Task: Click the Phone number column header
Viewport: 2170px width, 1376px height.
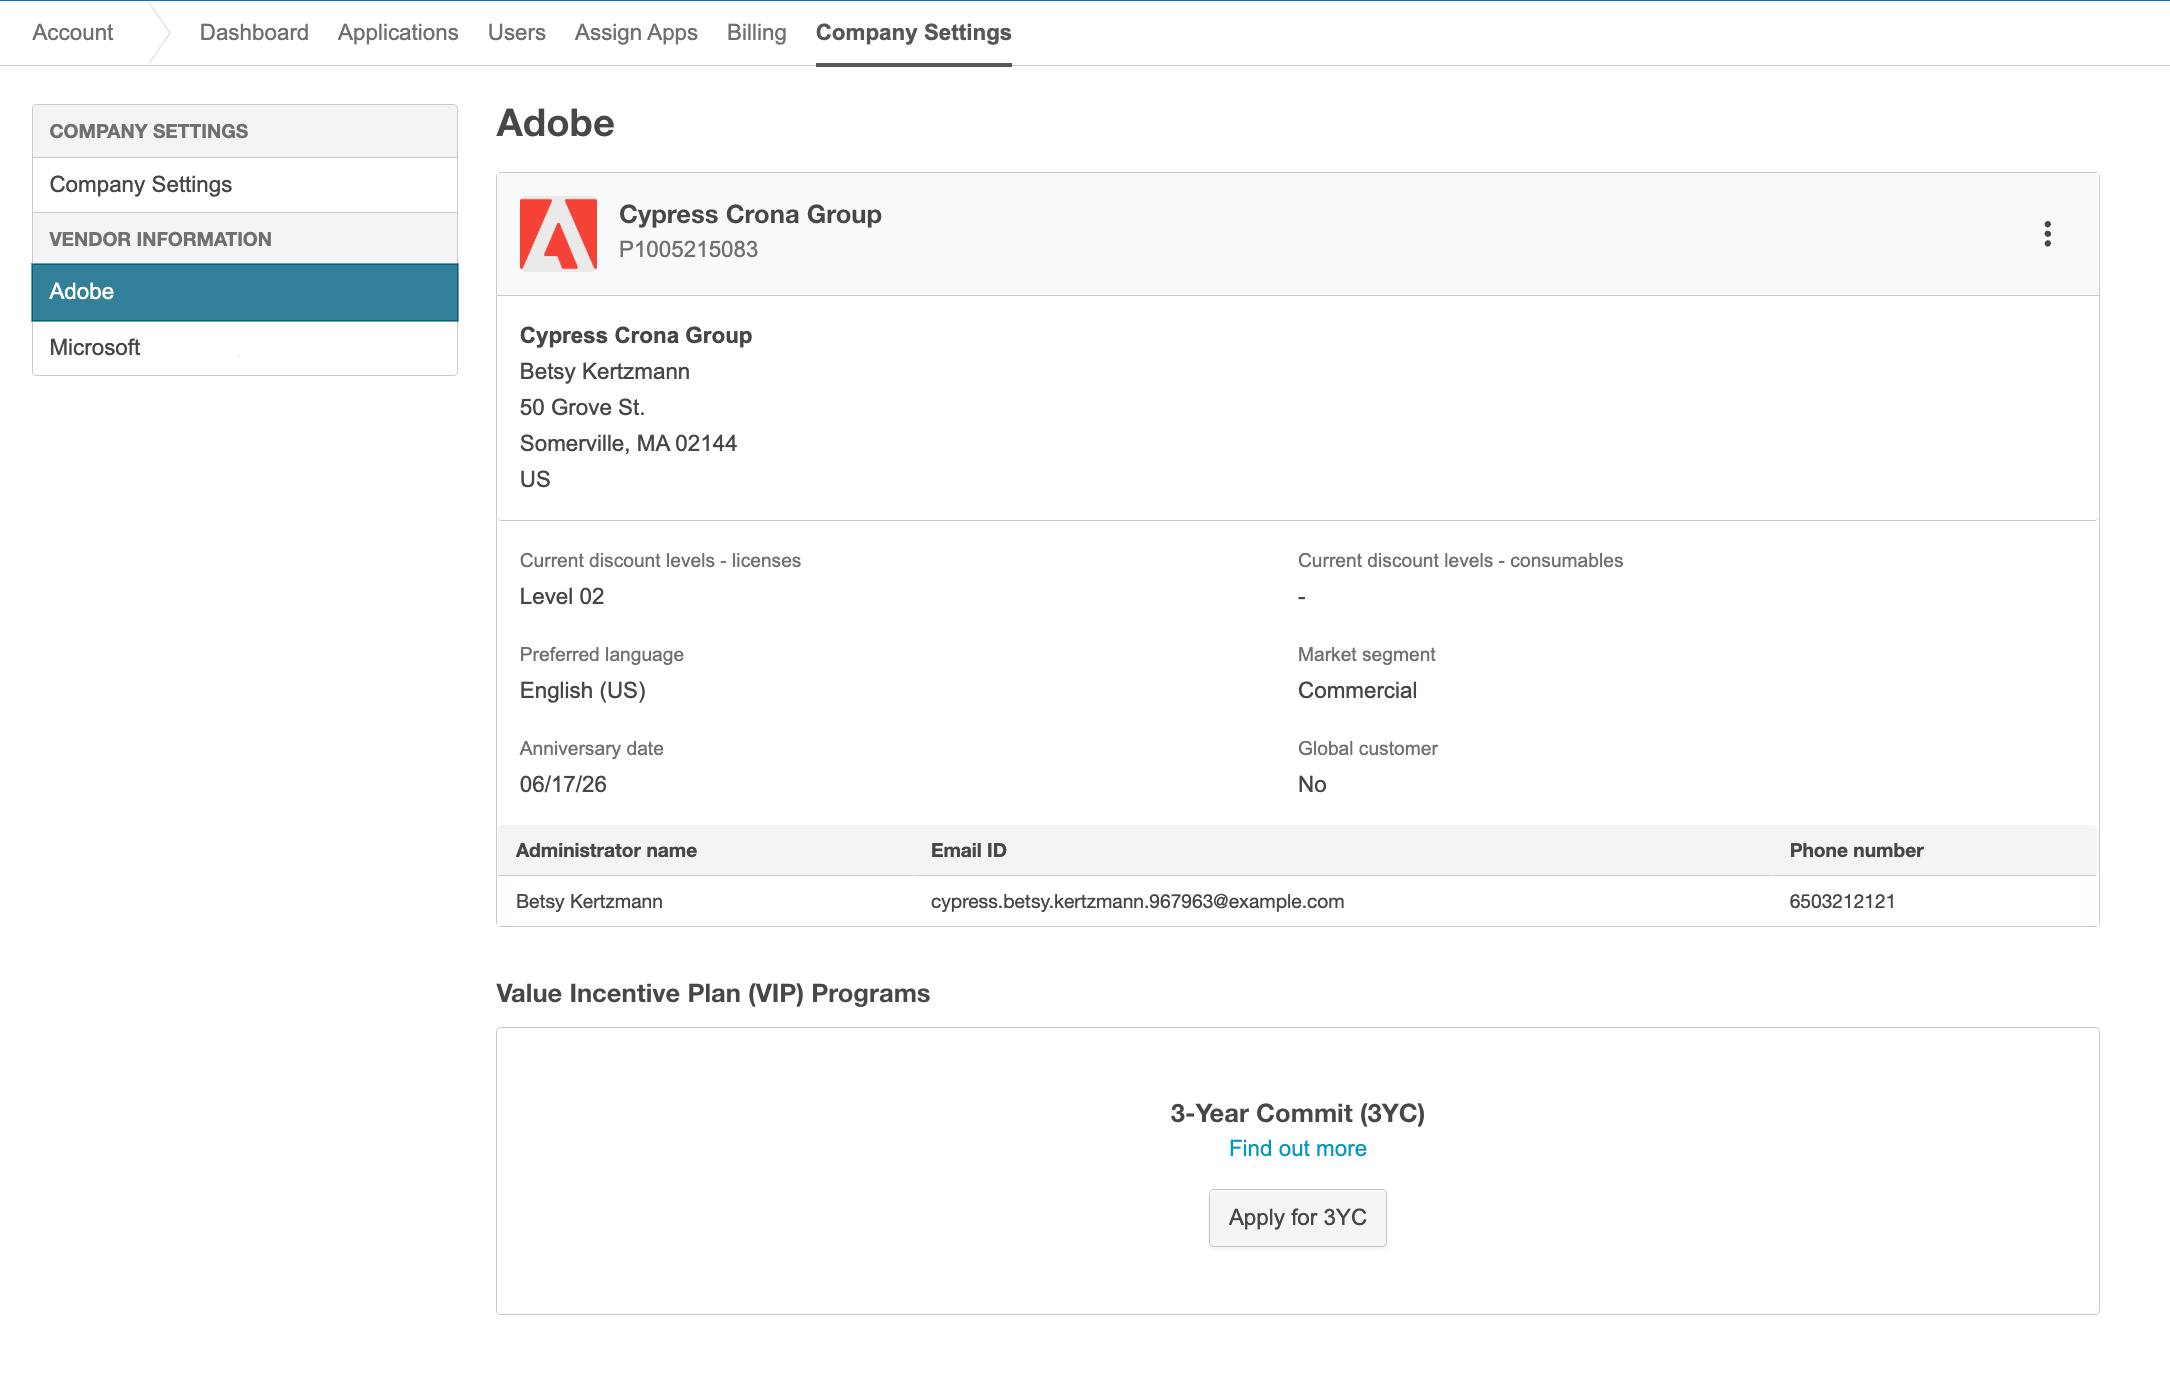Action: click(1856, 851)
